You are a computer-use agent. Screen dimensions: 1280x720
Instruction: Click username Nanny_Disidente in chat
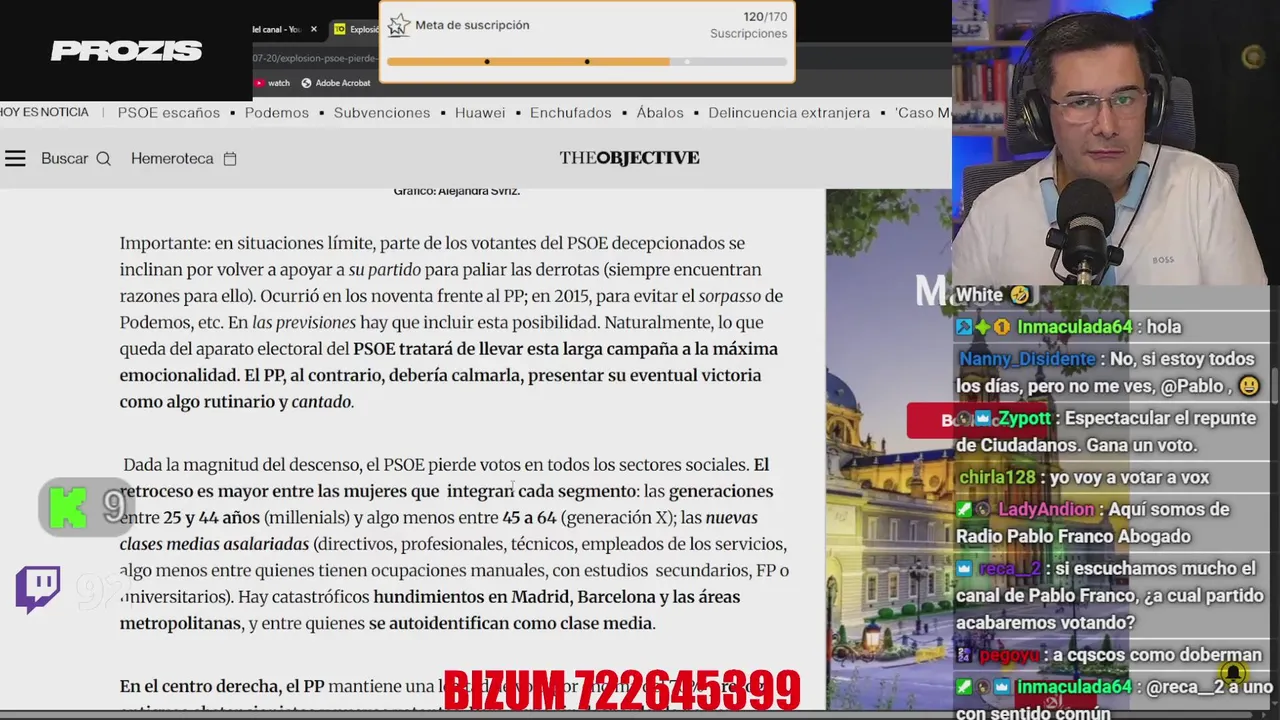1027,359
